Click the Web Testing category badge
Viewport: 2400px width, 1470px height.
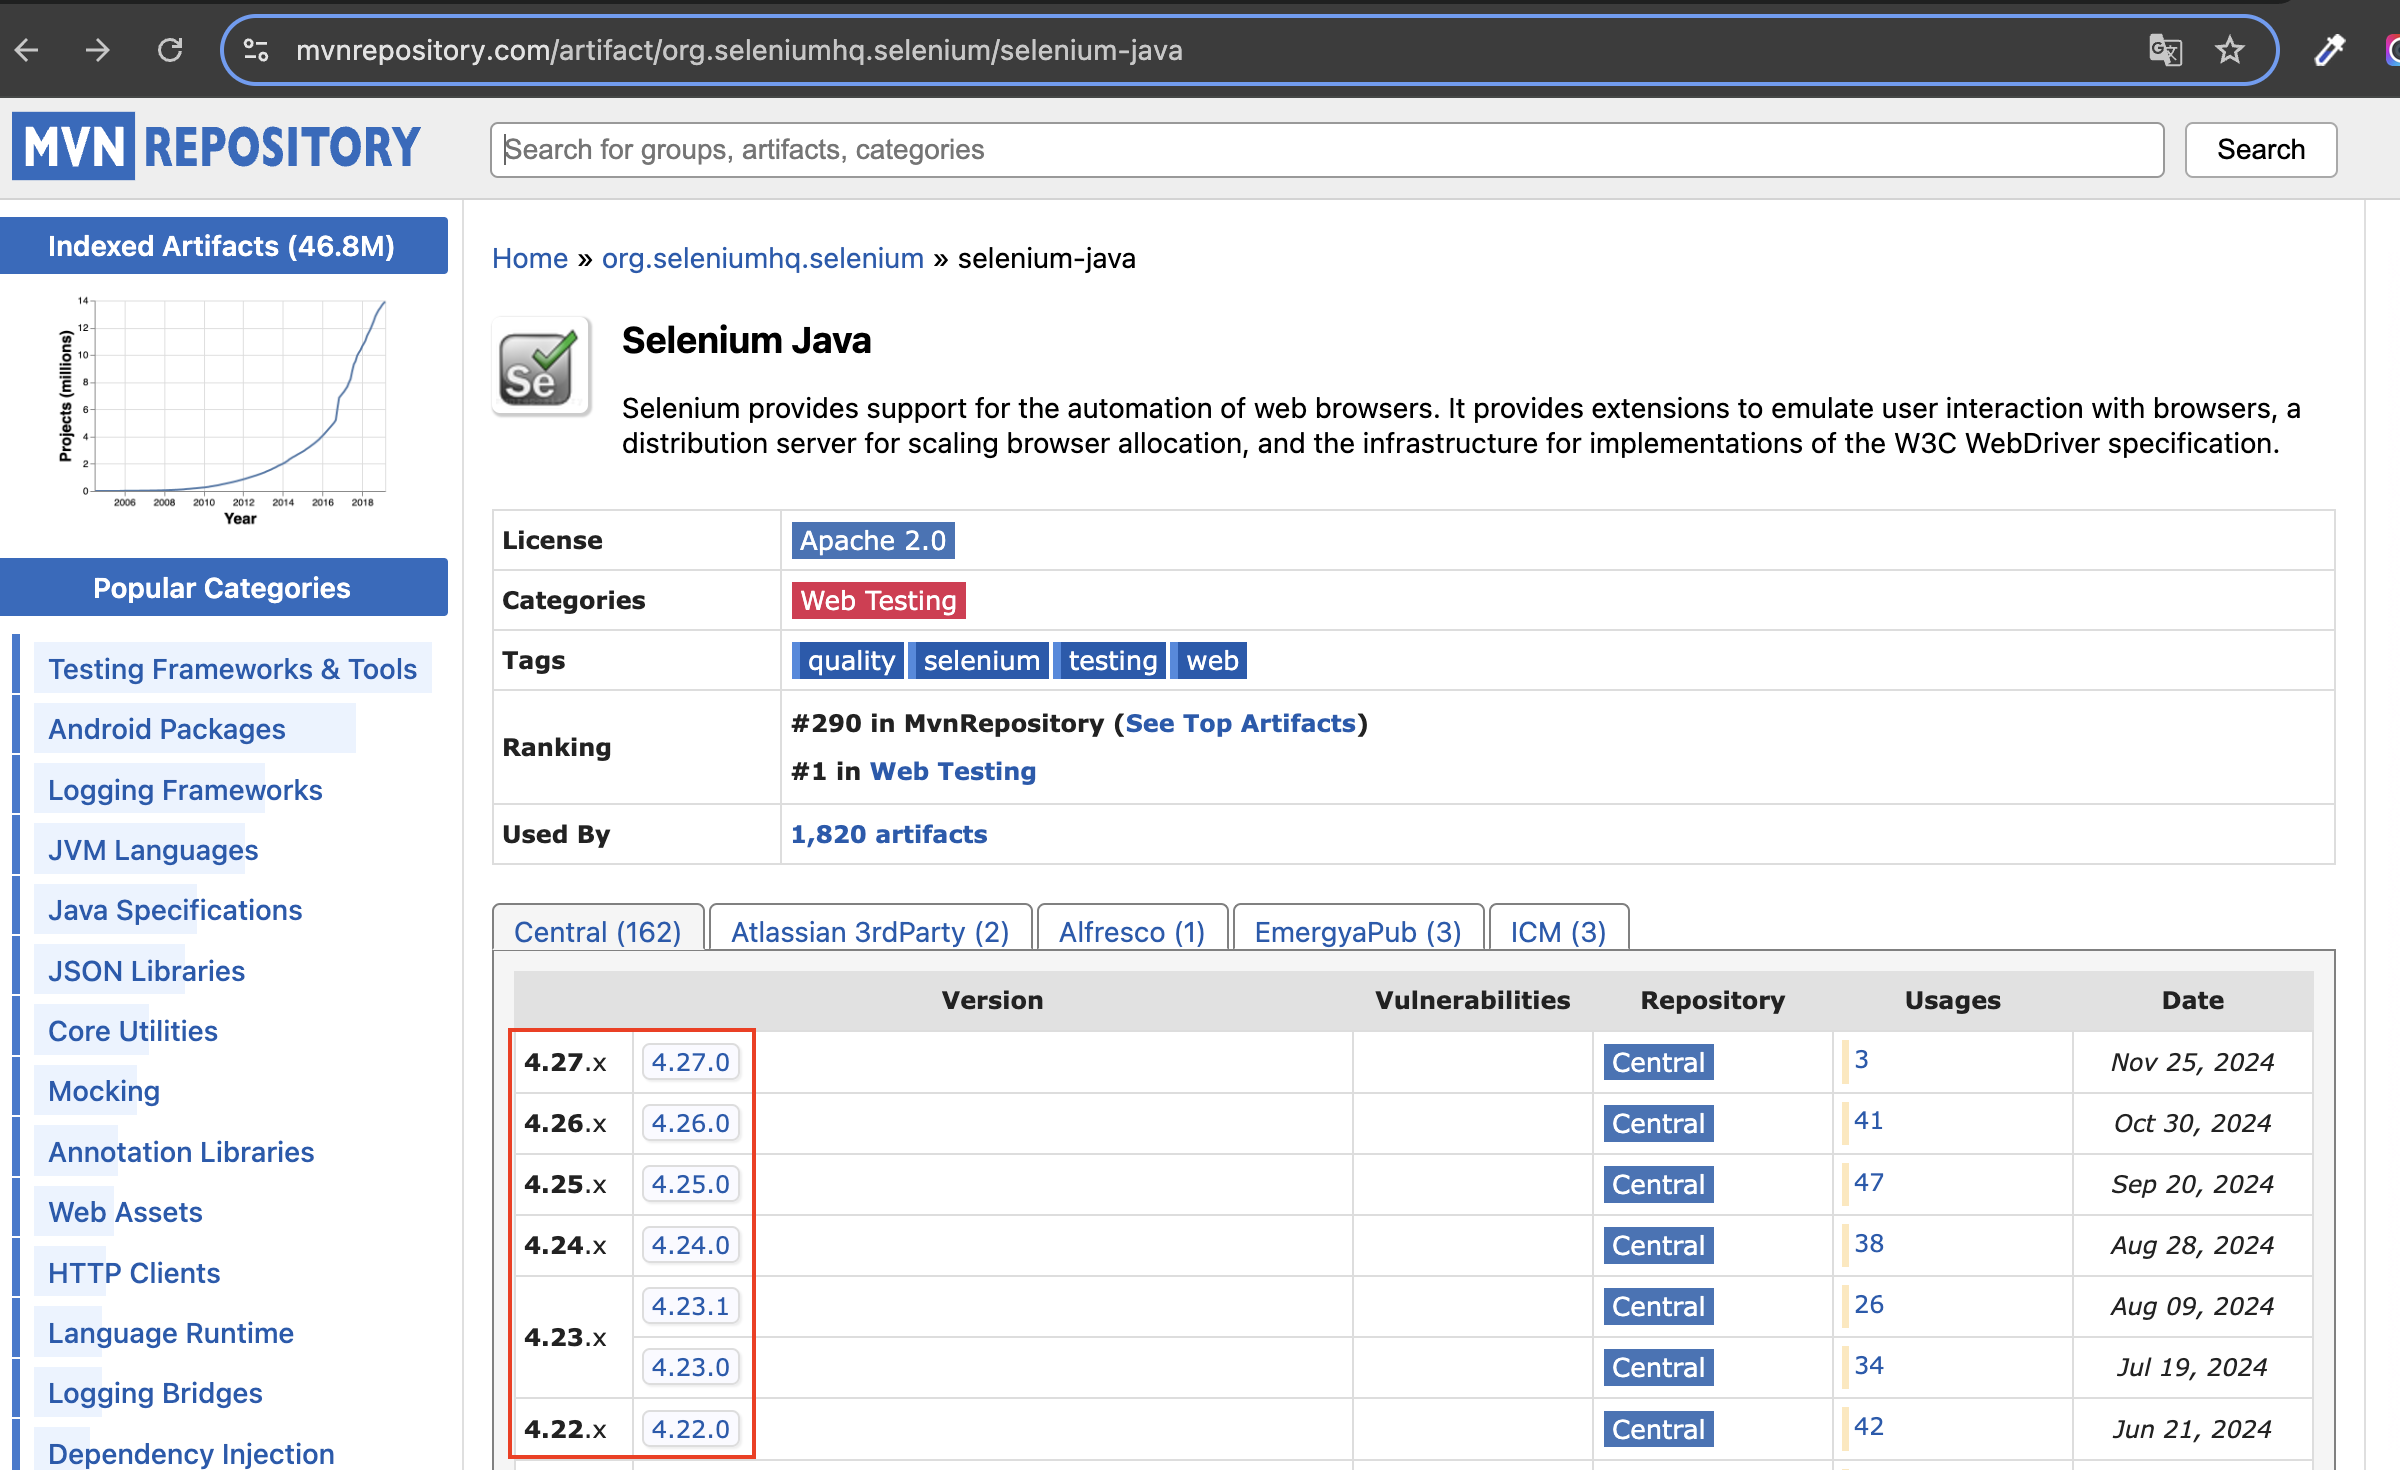click(878, 600)
